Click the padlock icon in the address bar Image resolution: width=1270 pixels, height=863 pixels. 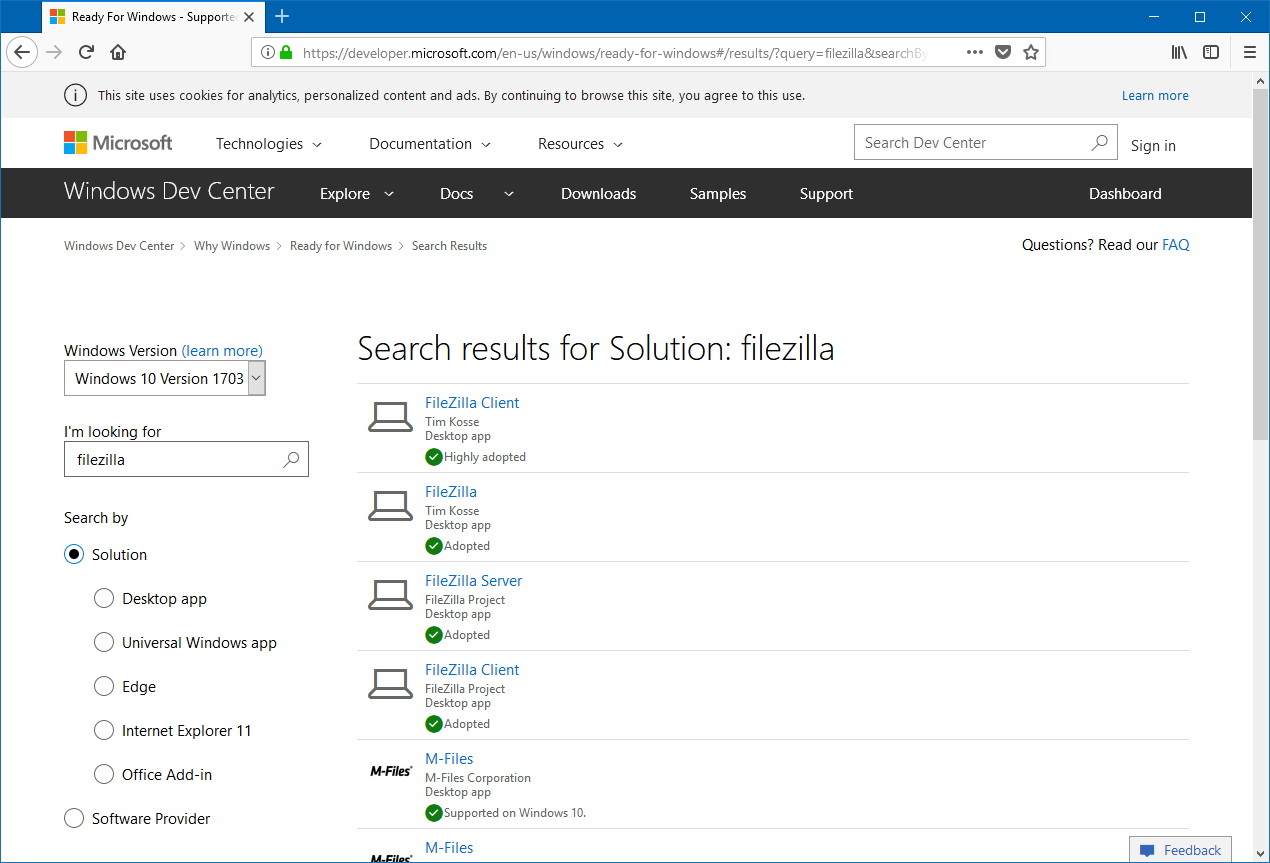point(286,52)
